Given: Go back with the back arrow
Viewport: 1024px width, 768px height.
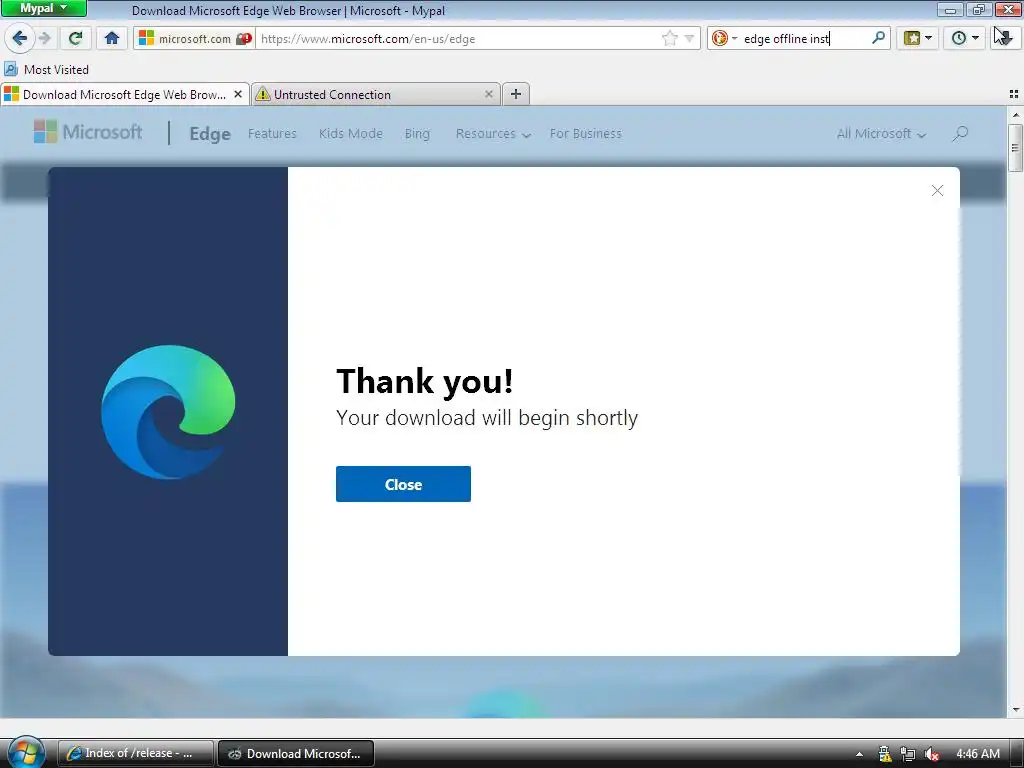Looking at the screenshot, I should [20, 38].
